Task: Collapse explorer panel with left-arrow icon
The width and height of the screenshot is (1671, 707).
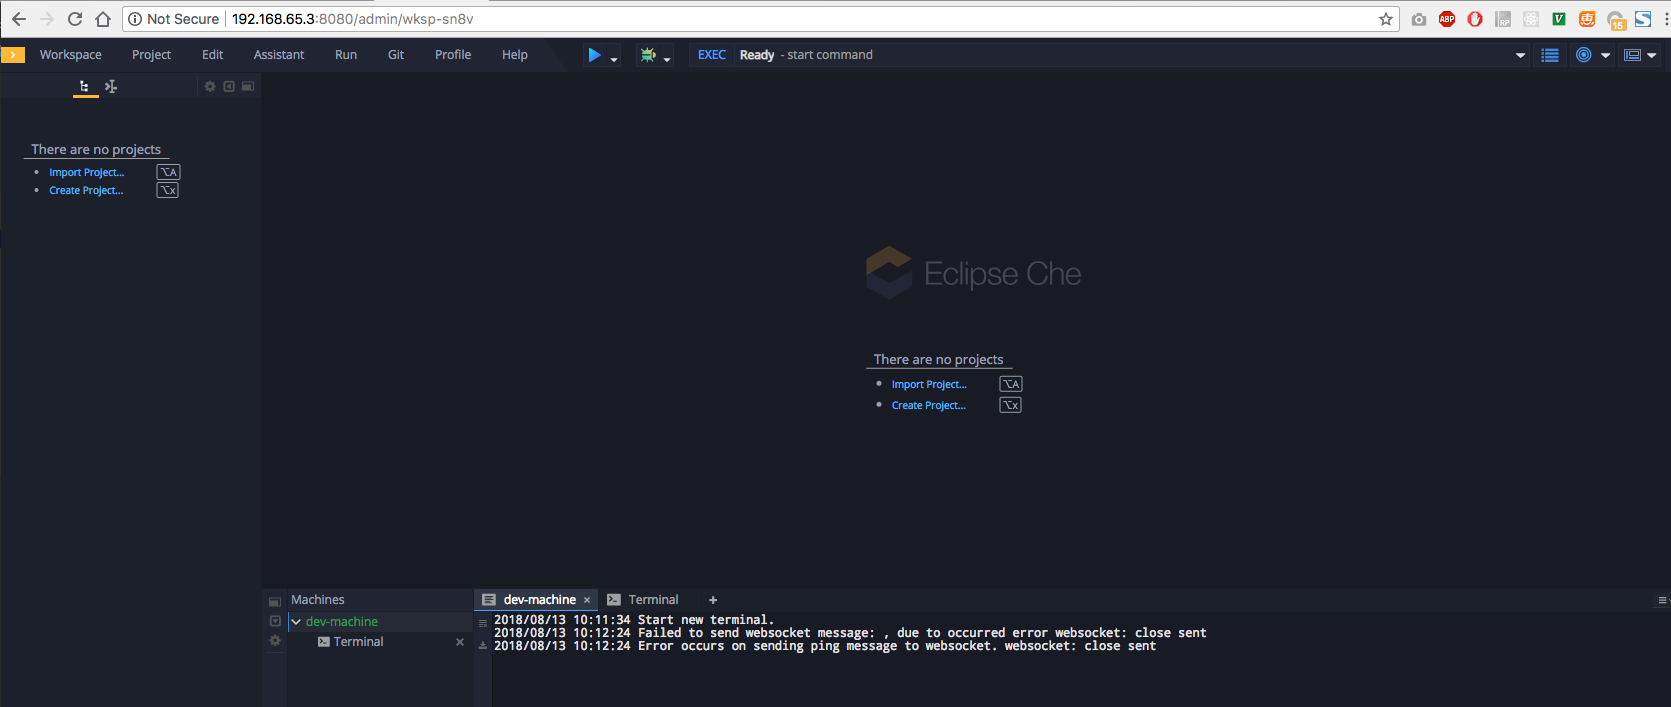Action: click(x=229, y=87)
